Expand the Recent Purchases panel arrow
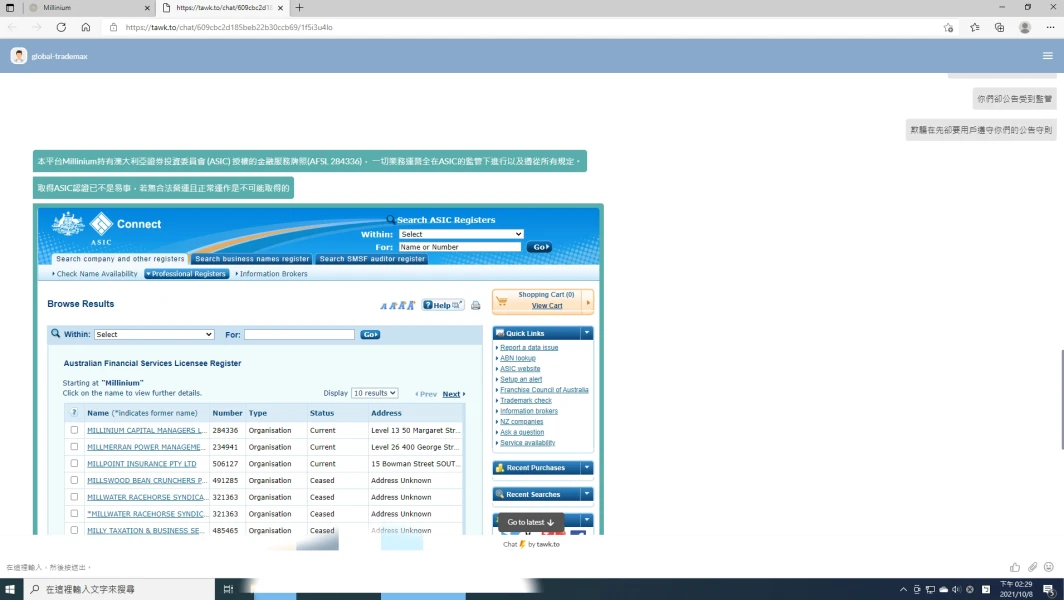Screen dimensions: 1064x600 coord(587,468)
